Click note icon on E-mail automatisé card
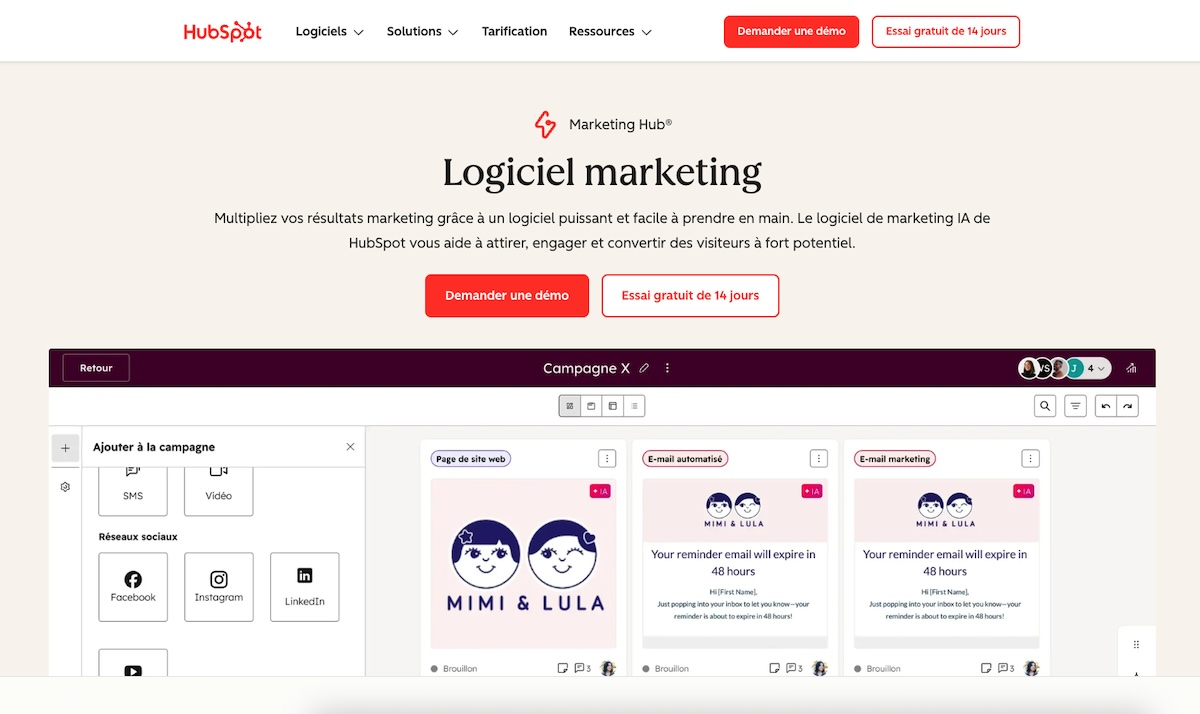Viewport: 1200px width, 714px height. pos(775,668)
